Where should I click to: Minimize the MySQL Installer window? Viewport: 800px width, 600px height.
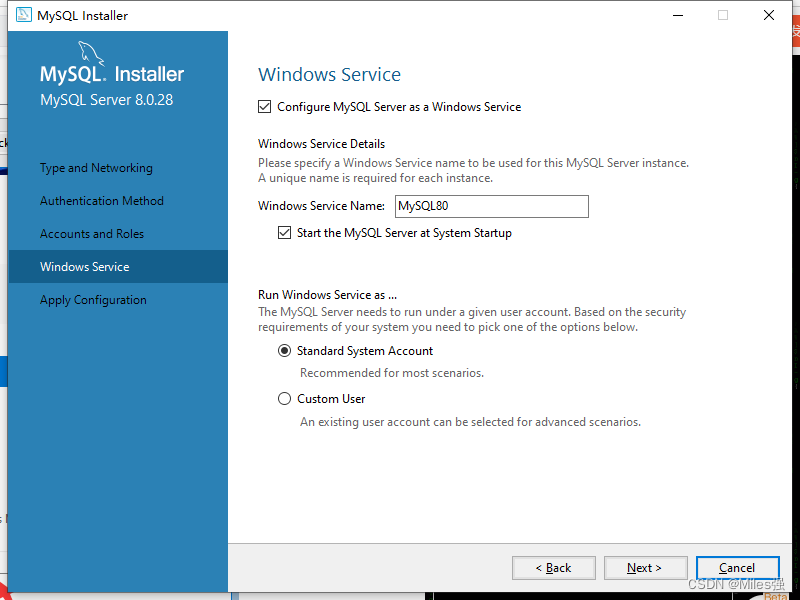[x=678, y=15]
